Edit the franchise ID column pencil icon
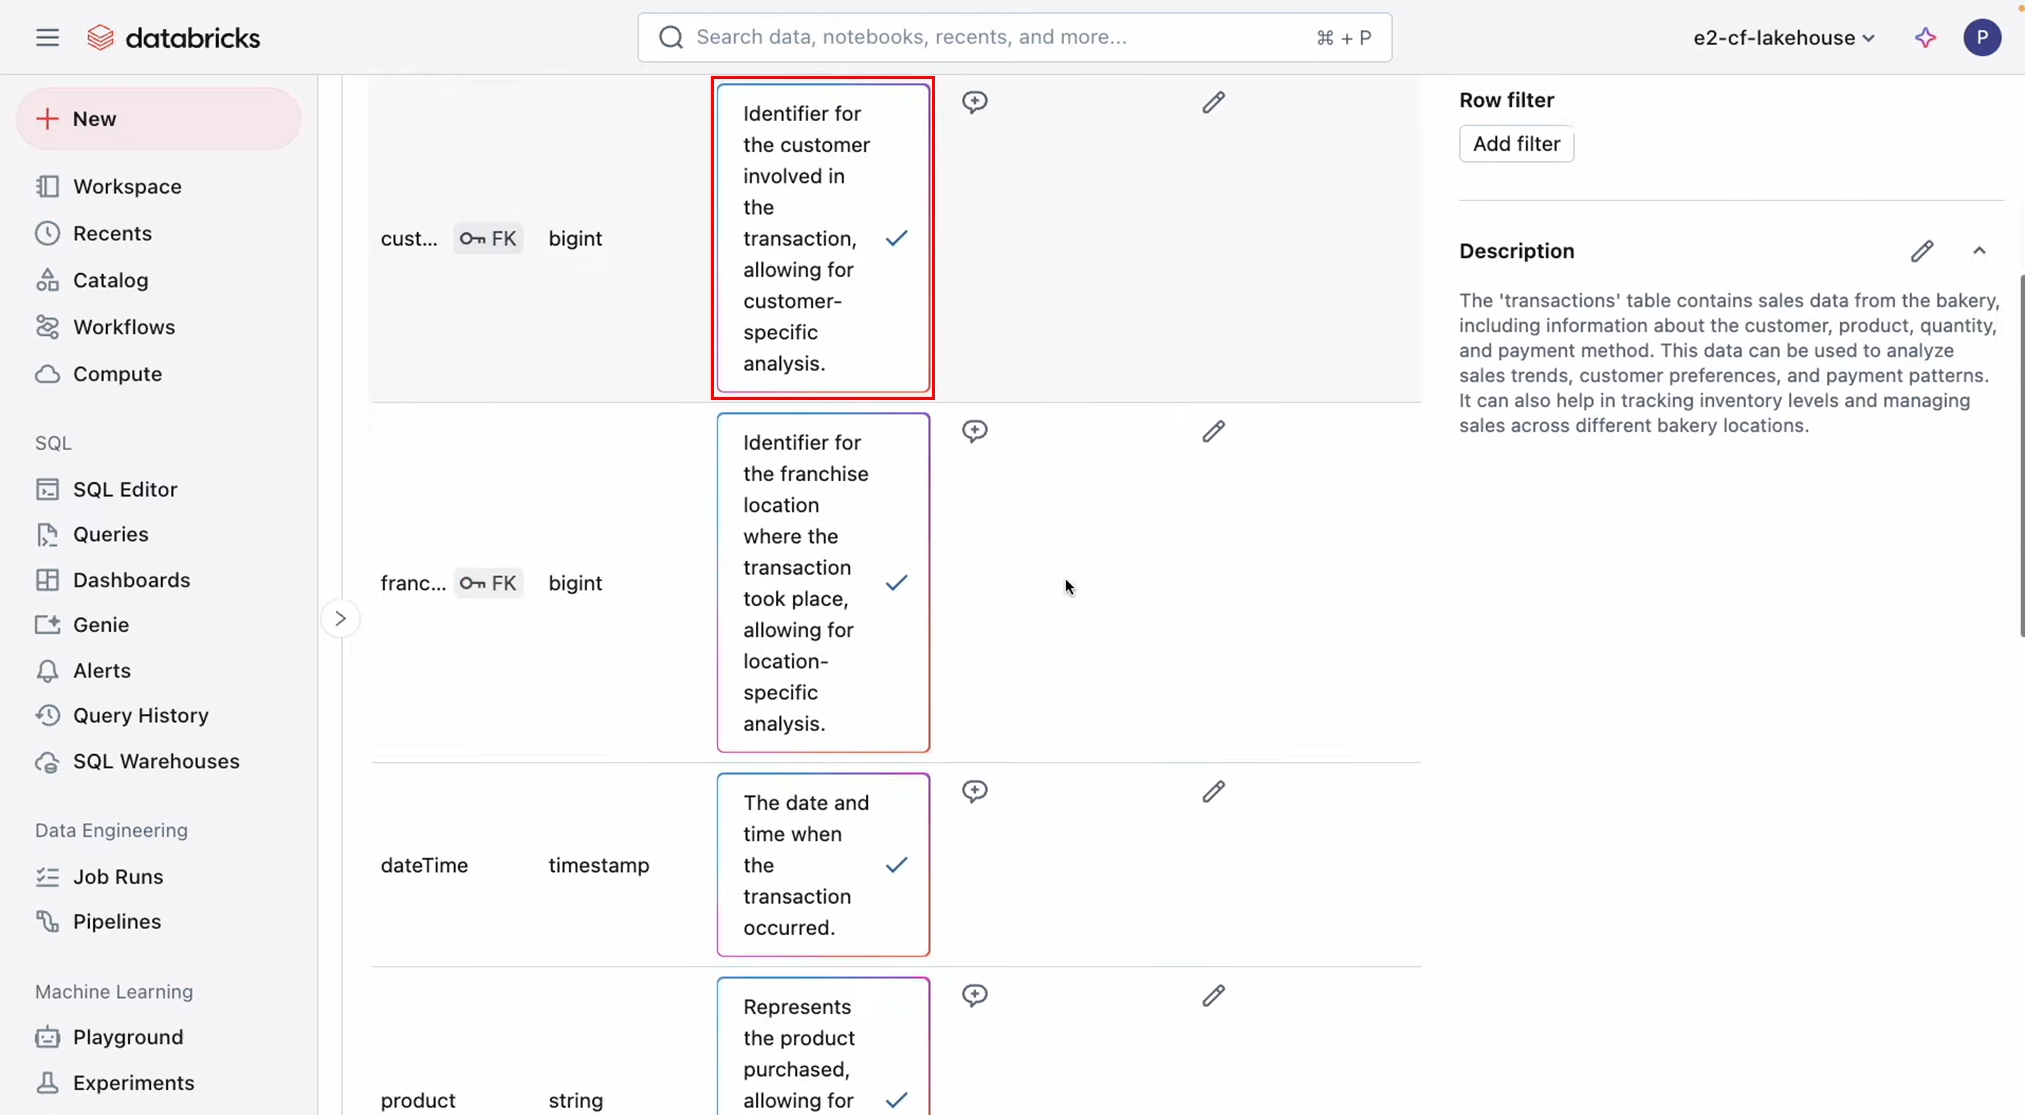Image resolution: width=2025 pixels, height=1115 pixels. (1213, 432)
